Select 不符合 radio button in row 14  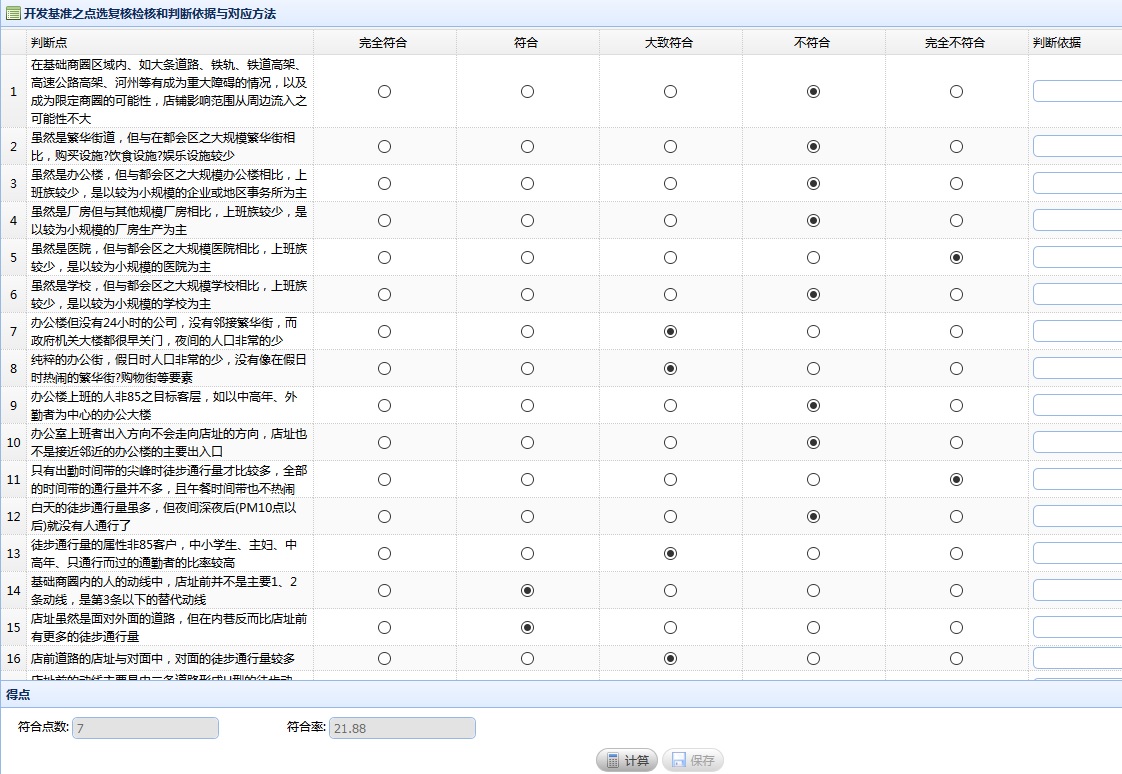[813, 590]
